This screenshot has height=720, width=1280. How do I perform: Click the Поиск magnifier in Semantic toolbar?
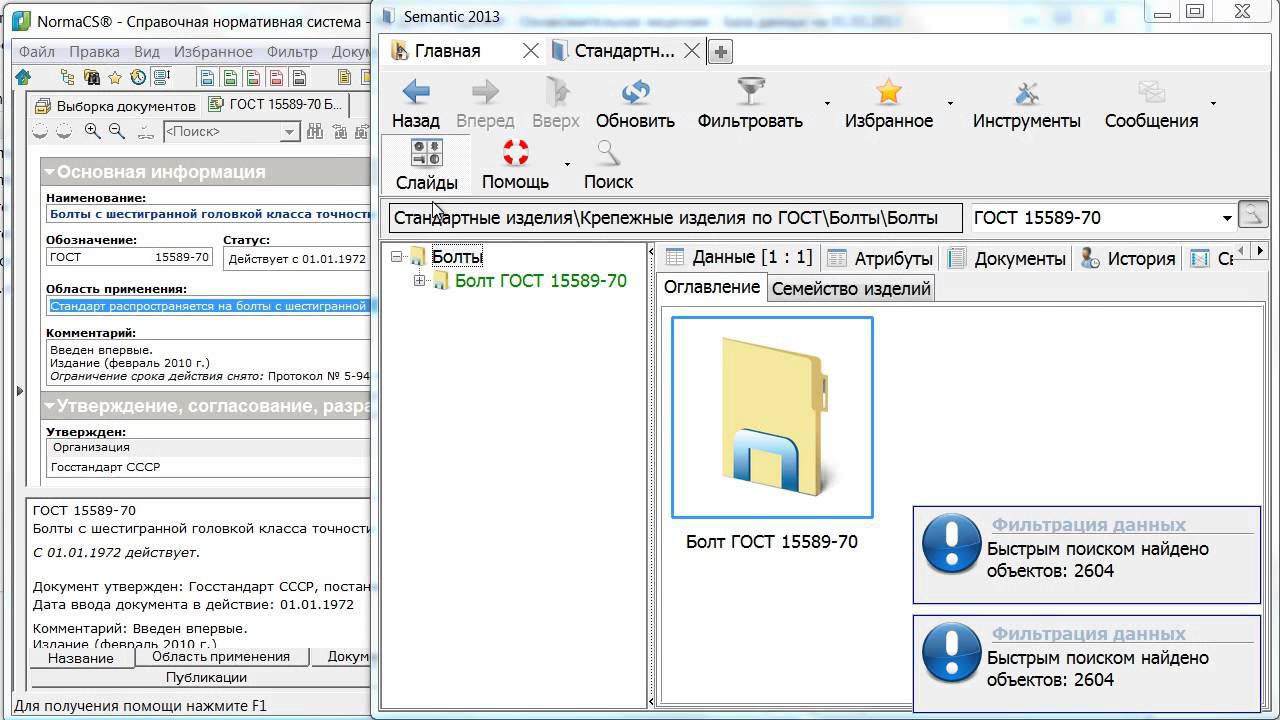608,165
